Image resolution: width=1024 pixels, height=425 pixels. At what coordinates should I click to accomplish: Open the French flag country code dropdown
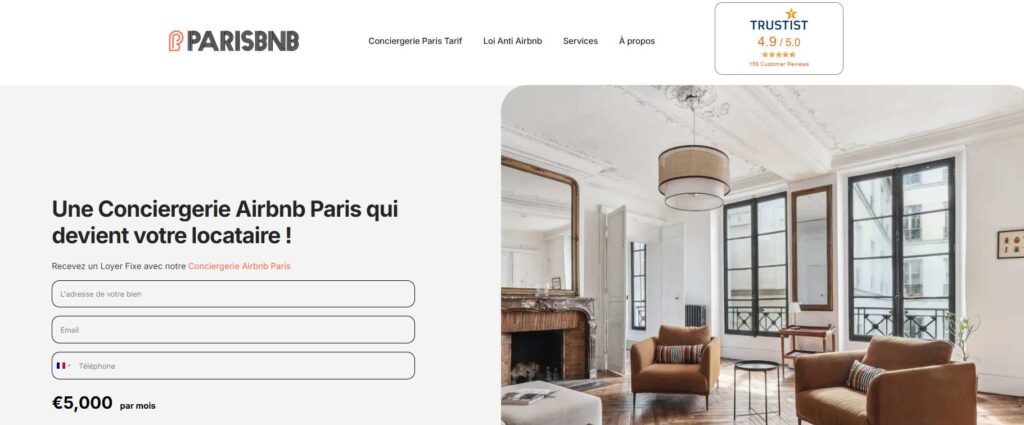tap(63, 366)
